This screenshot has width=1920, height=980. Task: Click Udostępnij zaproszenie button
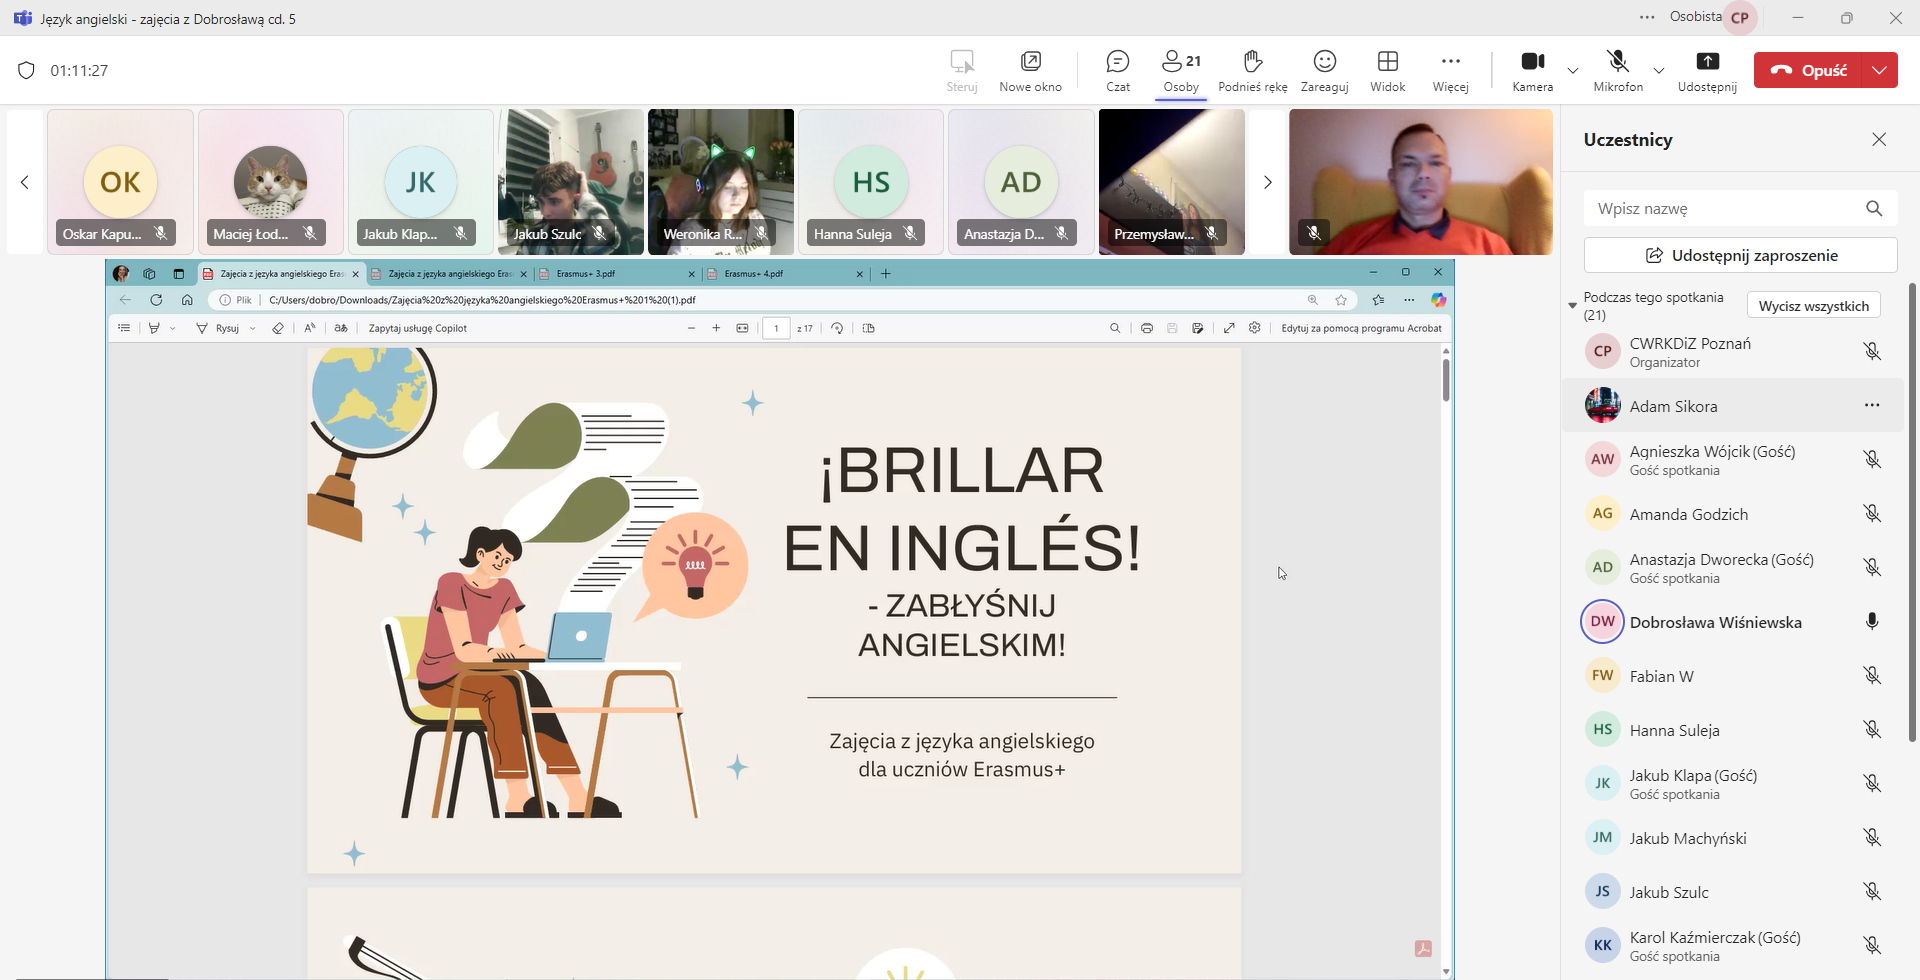click(x=1740, y=255)
